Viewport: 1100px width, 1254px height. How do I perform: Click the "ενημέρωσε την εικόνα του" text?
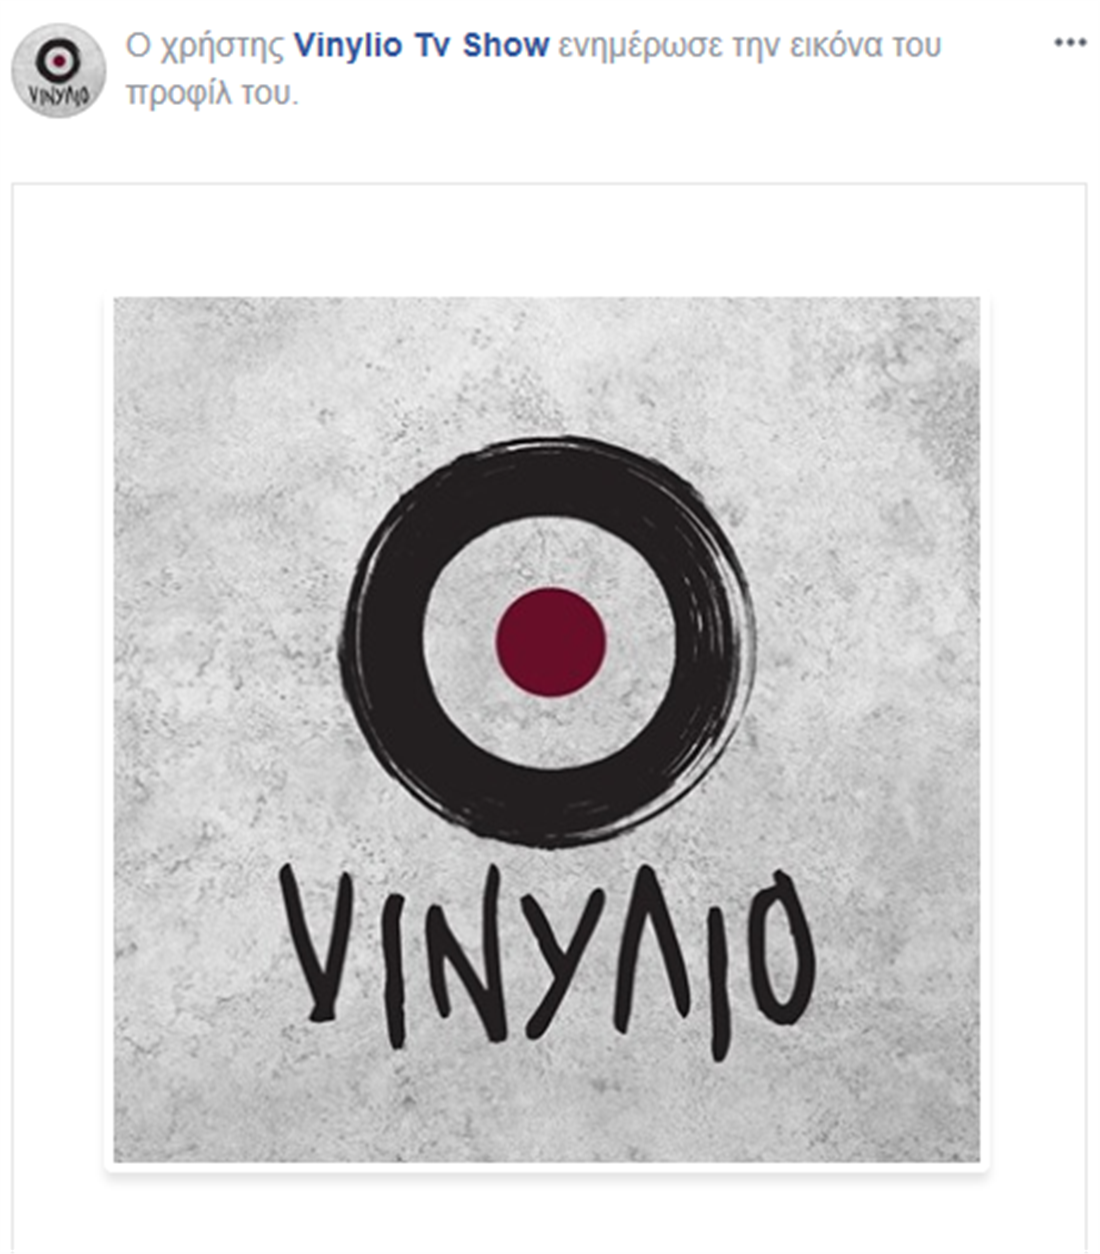[749, 45]
